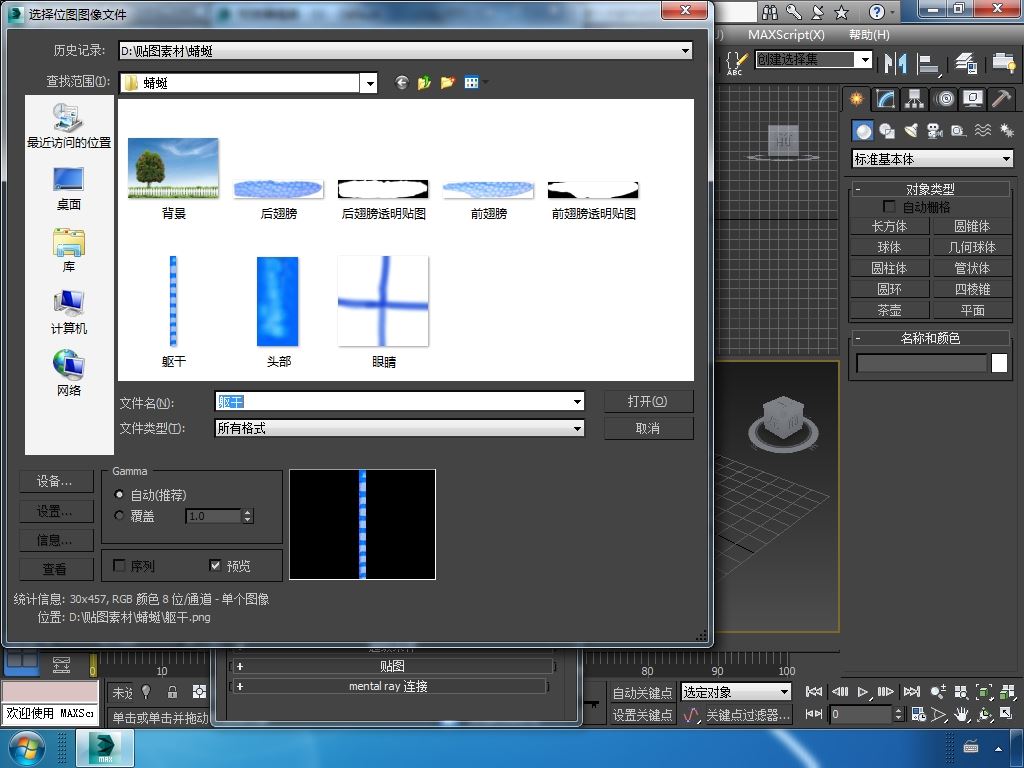Viewport: 1024px width, 768px height.
Task: Enable the 自动栅格 checkbox
Action: (889, 207)
